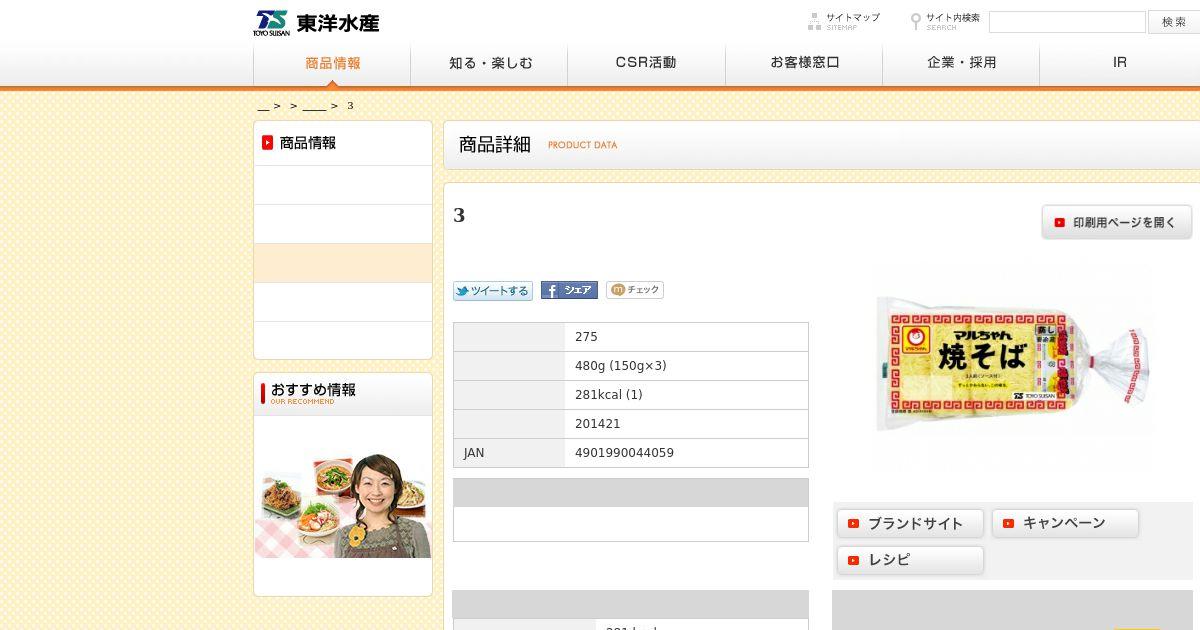This screenshot has width=1200, height=630.
Task: Open the レシピ button
Action: (910, 560)
